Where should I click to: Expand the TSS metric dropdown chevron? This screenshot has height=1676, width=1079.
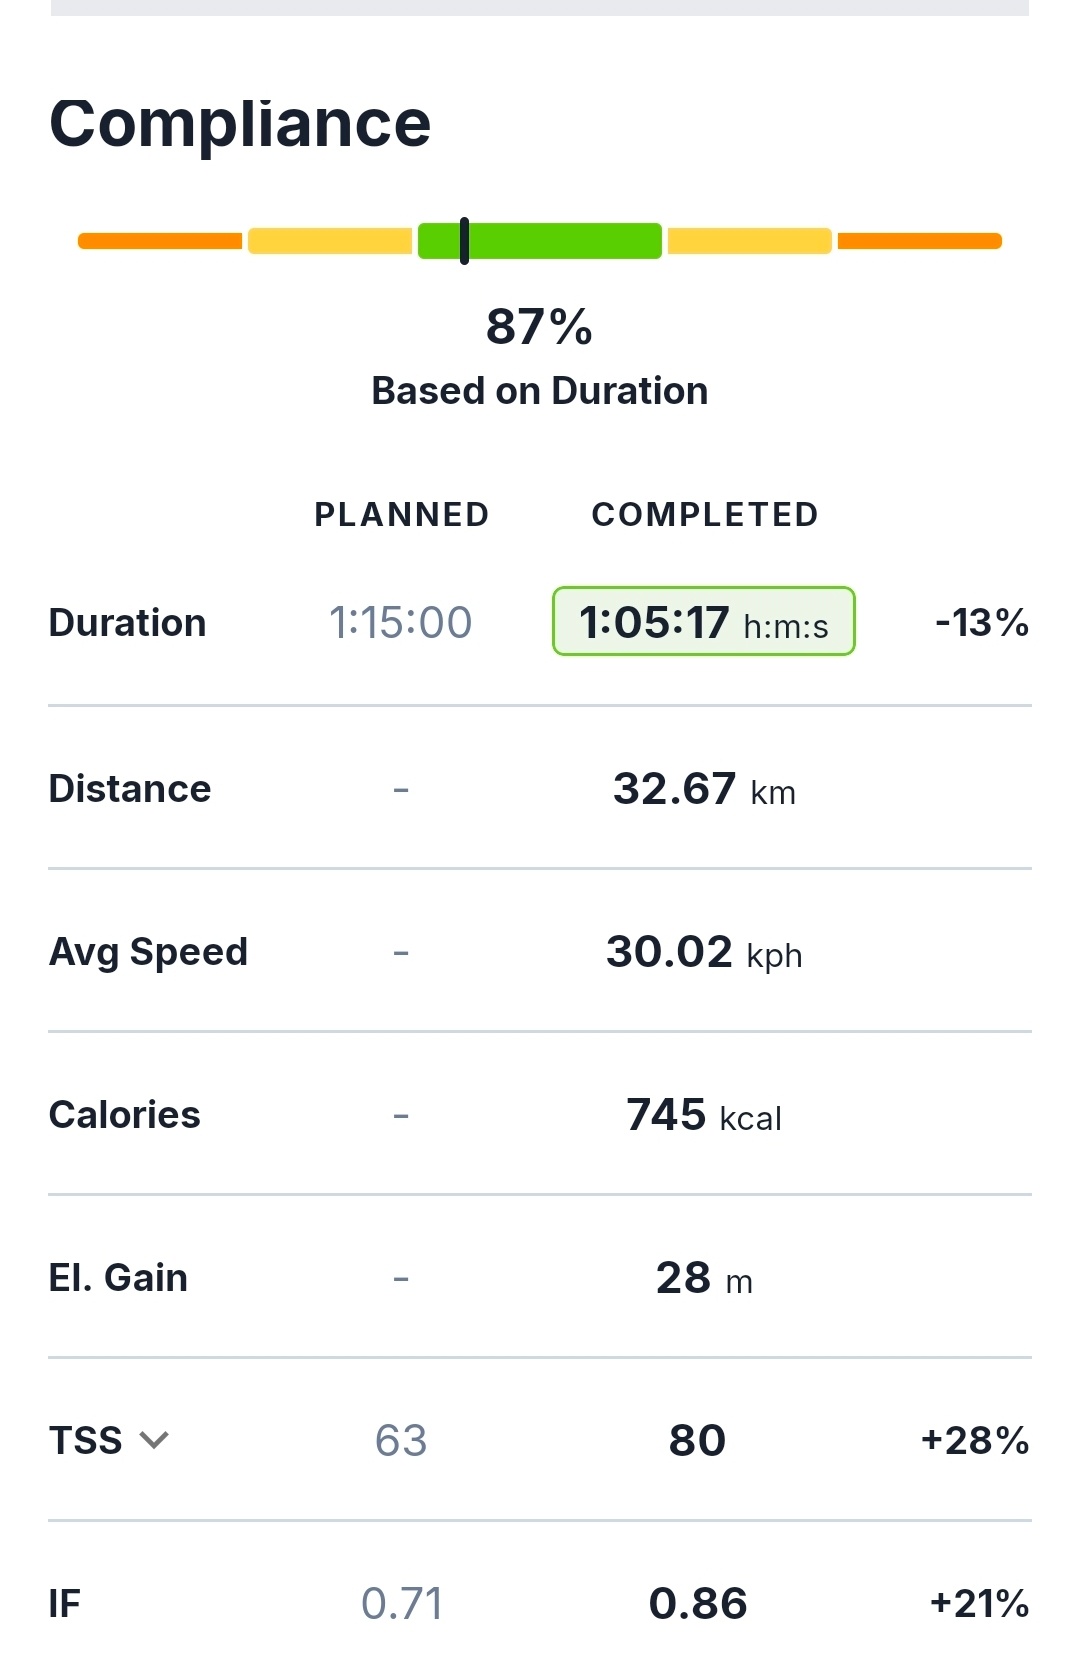pos(154,1440)
